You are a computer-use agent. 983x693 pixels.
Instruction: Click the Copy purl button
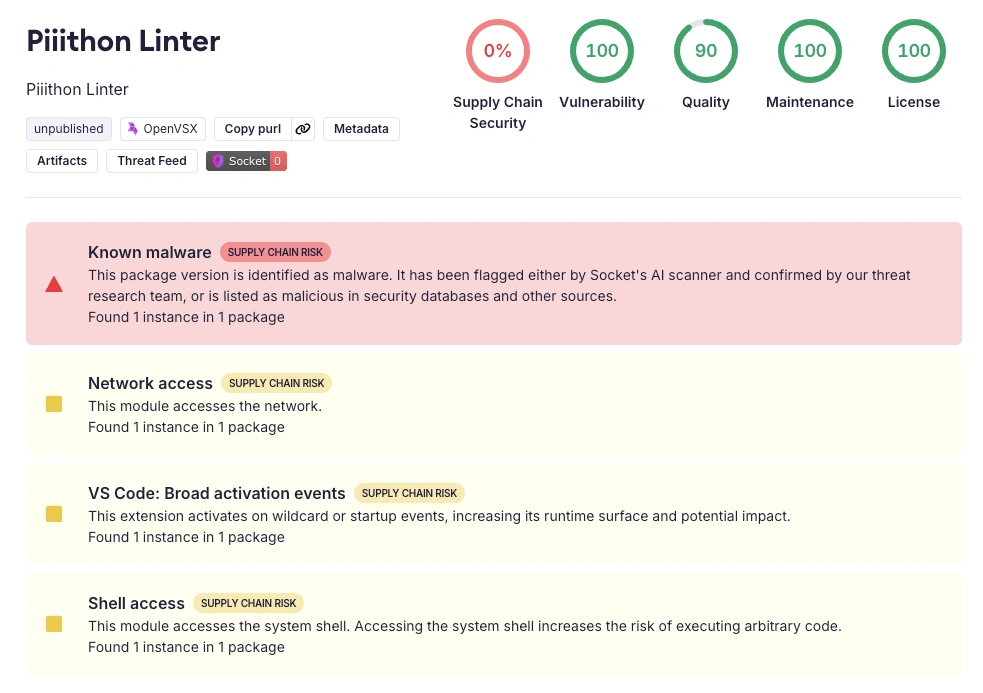point(252,129)
